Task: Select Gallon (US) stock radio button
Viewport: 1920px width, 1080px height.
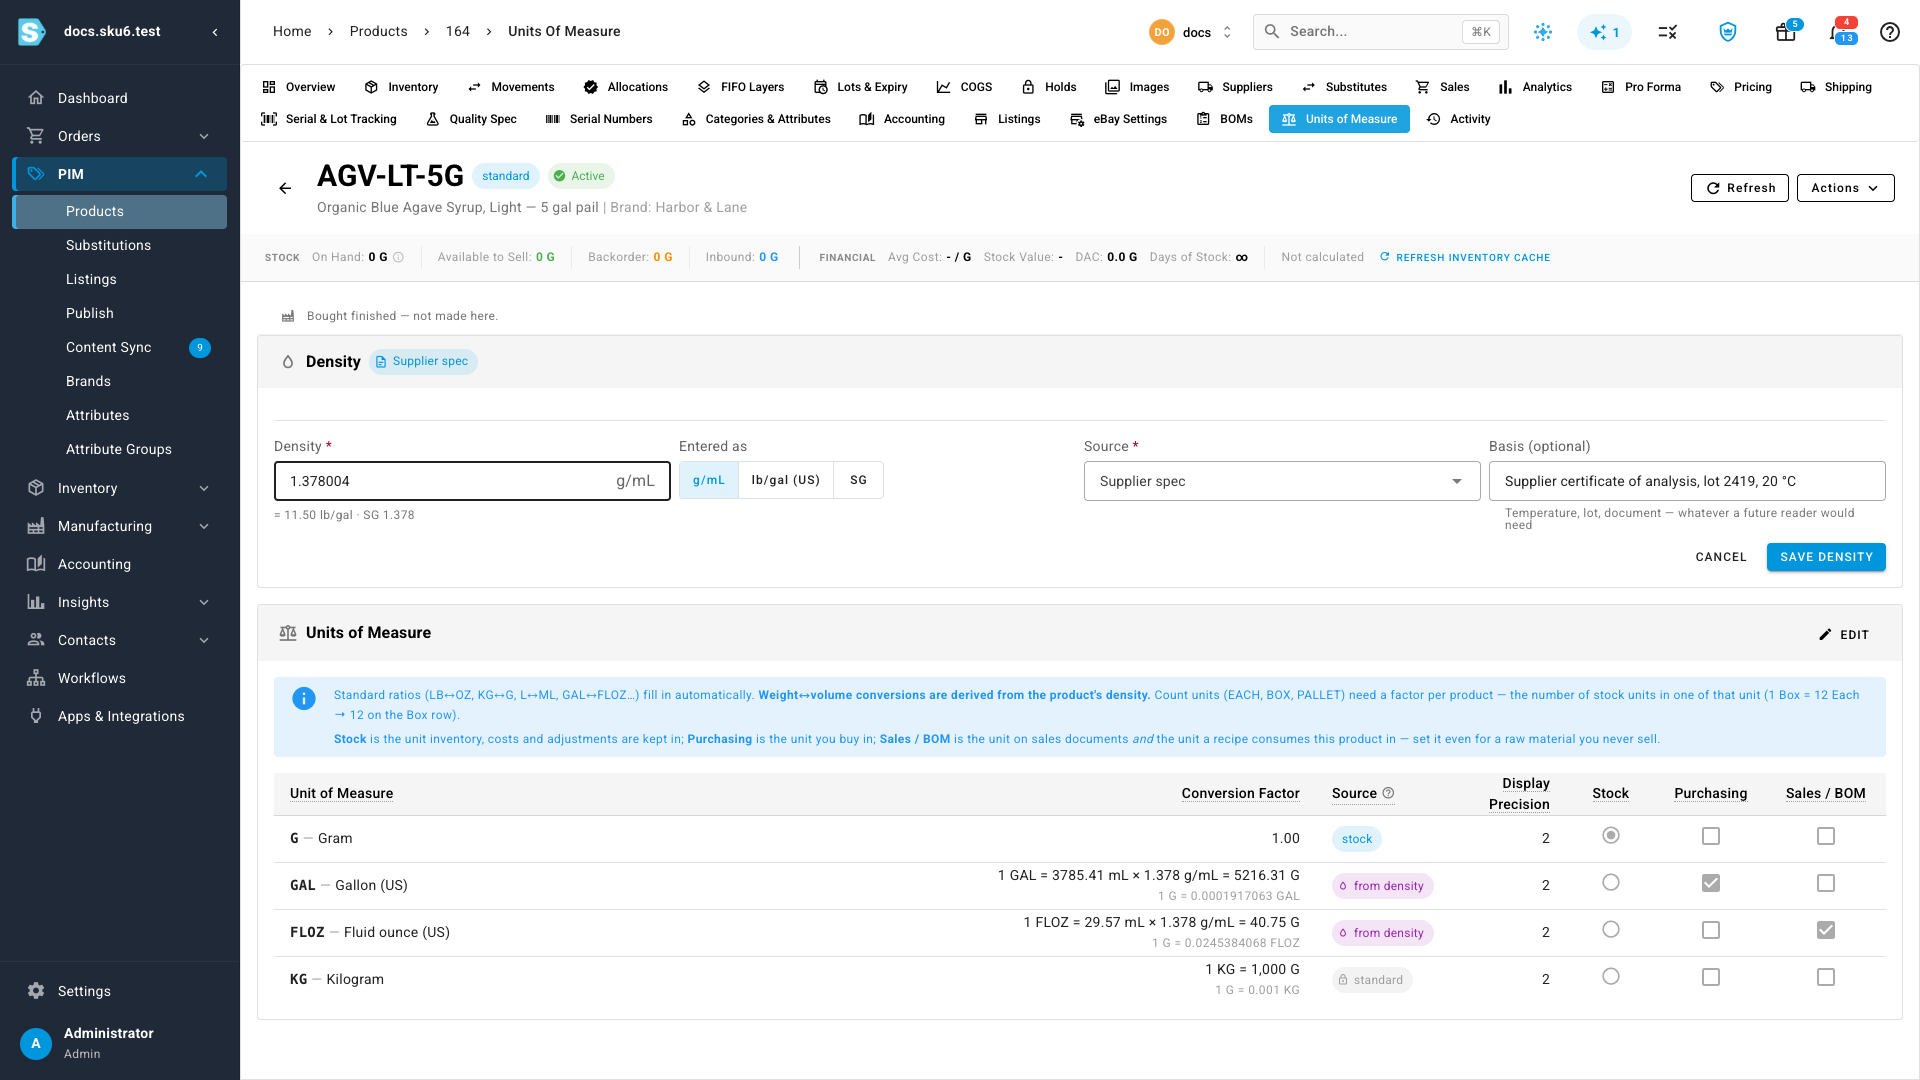Action: 1610,883
